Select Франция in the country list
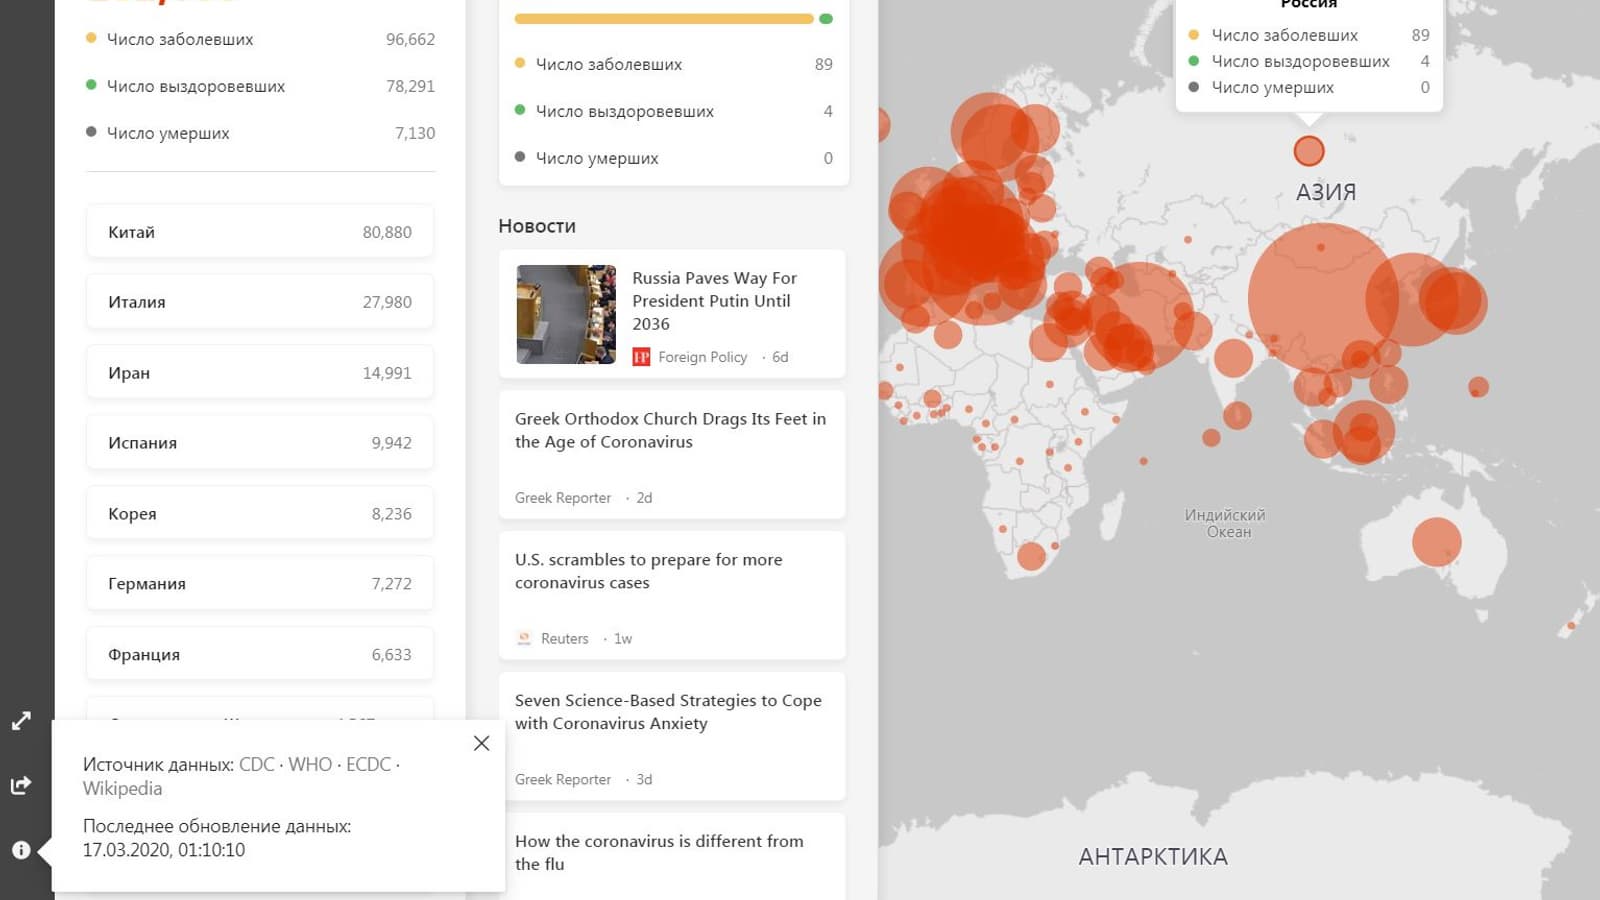1600x900 pixels. [x=260, y=655]
